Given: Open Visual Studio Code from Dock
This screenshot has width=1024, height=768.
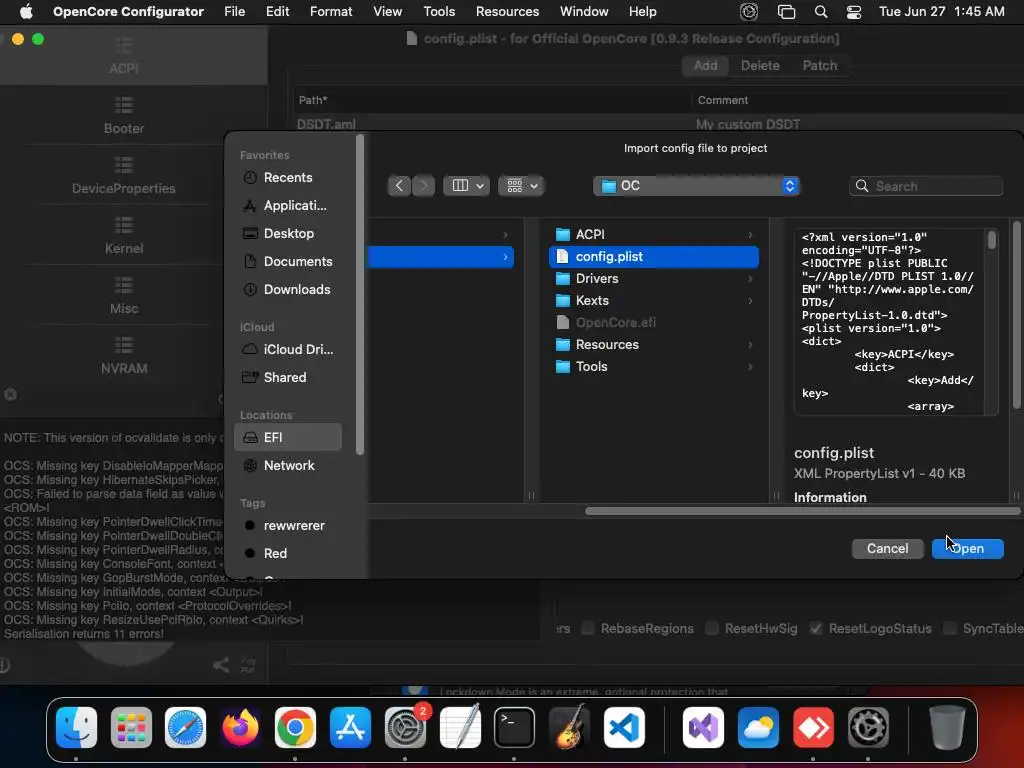Looking at the screenshot, I should click(624, 727).
